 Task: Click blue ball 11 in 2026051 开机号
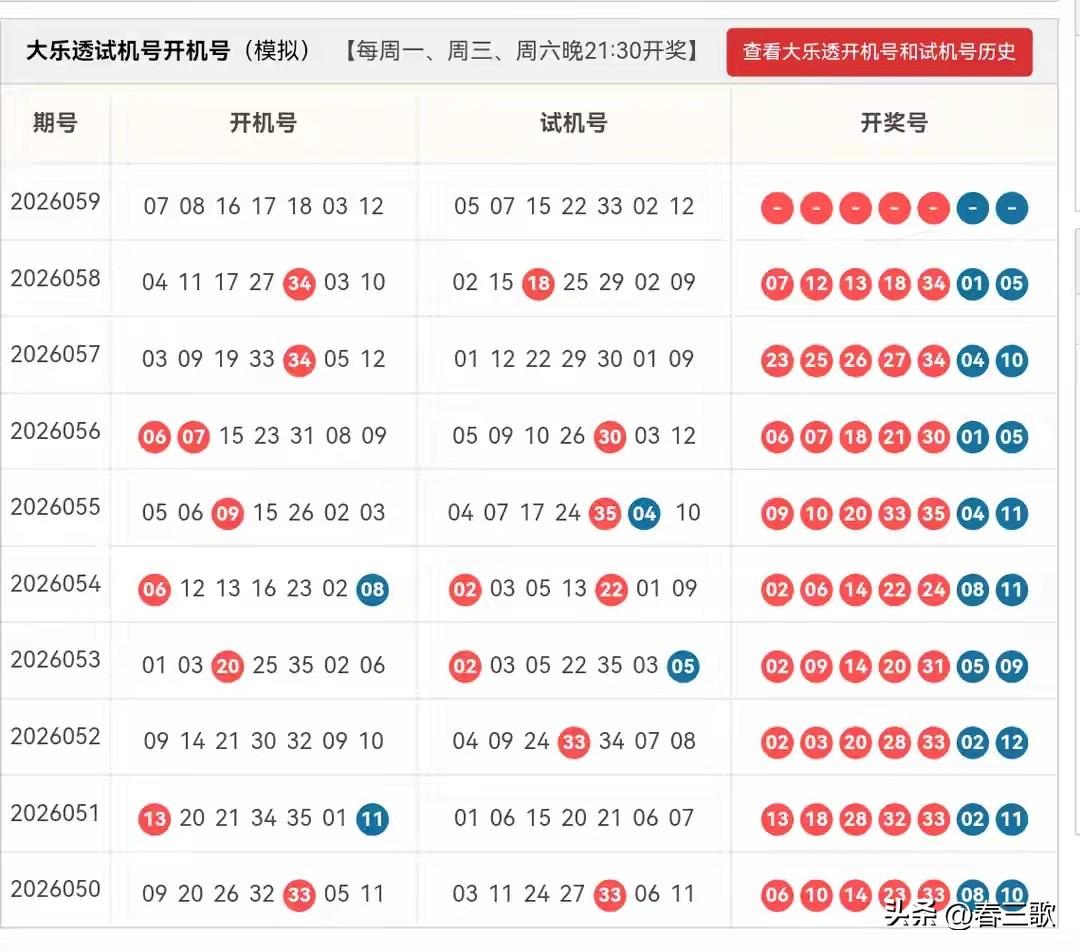pos(373,819)
